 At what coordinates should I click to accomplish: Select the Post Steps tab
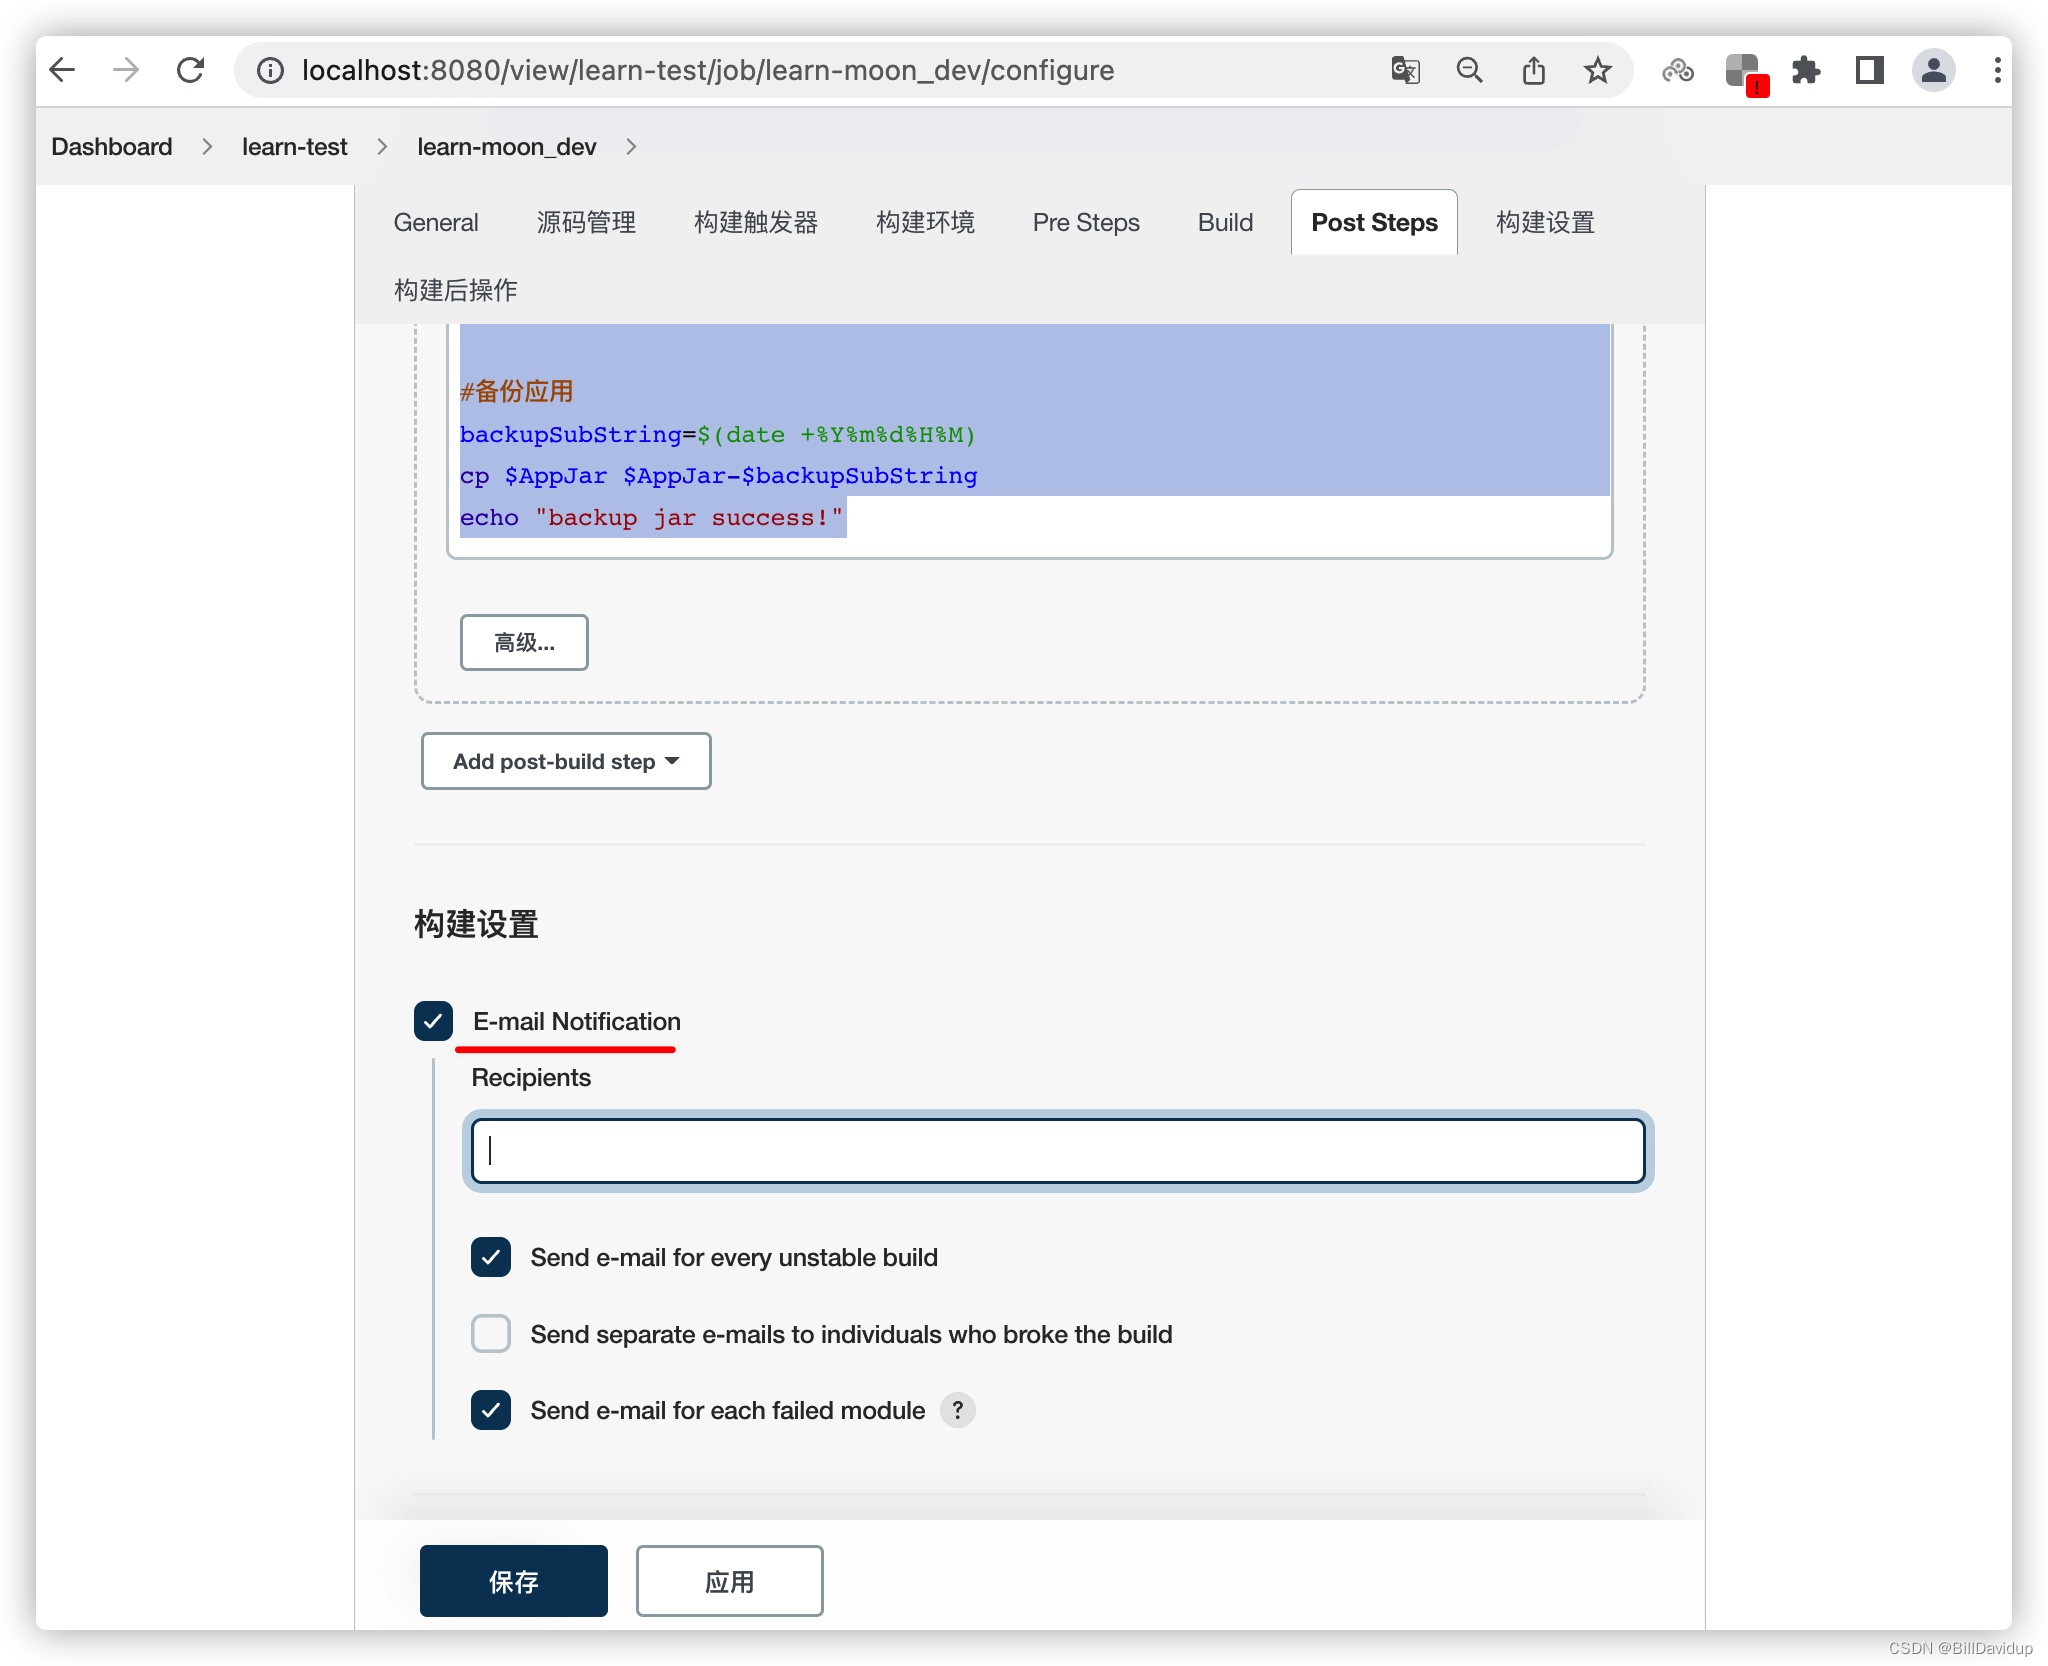click(x=1374, y=222)
